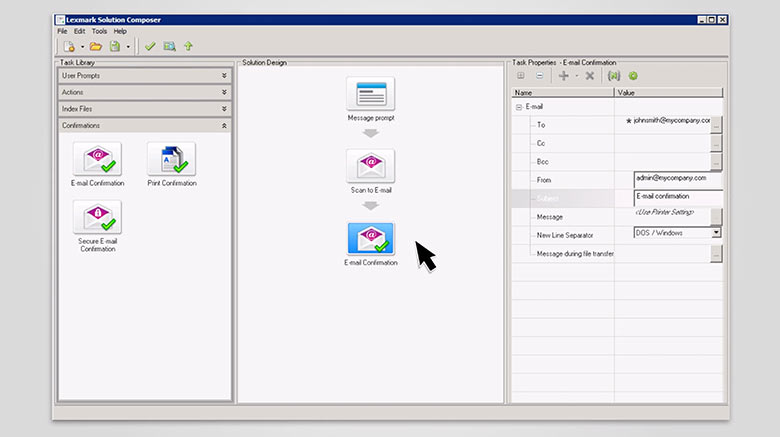Open the New Line Separator dropdown

coord(716,233)
